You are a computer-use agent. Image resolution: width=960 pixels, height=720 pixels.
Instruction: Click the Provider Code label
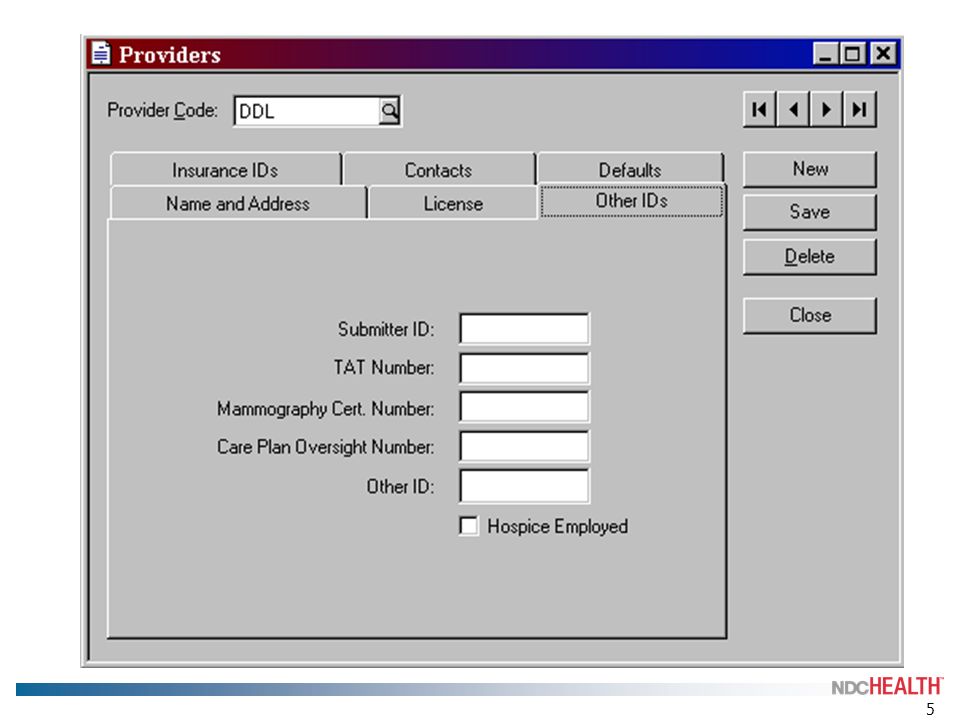162,111
